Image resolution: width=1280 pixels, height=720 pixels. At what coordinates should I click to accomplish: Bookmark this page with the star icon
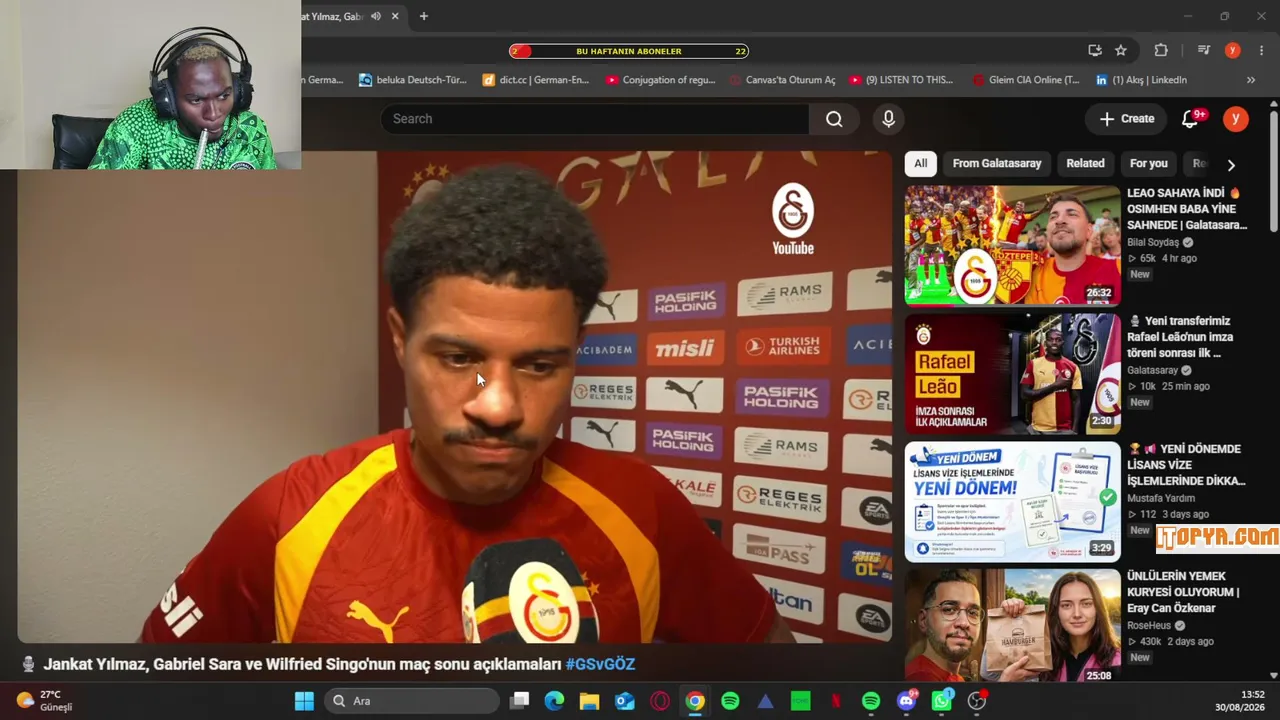1121,51
